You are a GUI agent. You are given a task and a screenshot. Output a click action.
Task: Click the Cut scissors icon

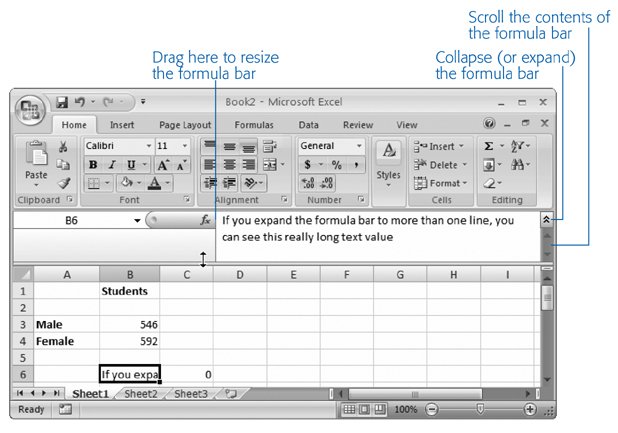[63, 147]
